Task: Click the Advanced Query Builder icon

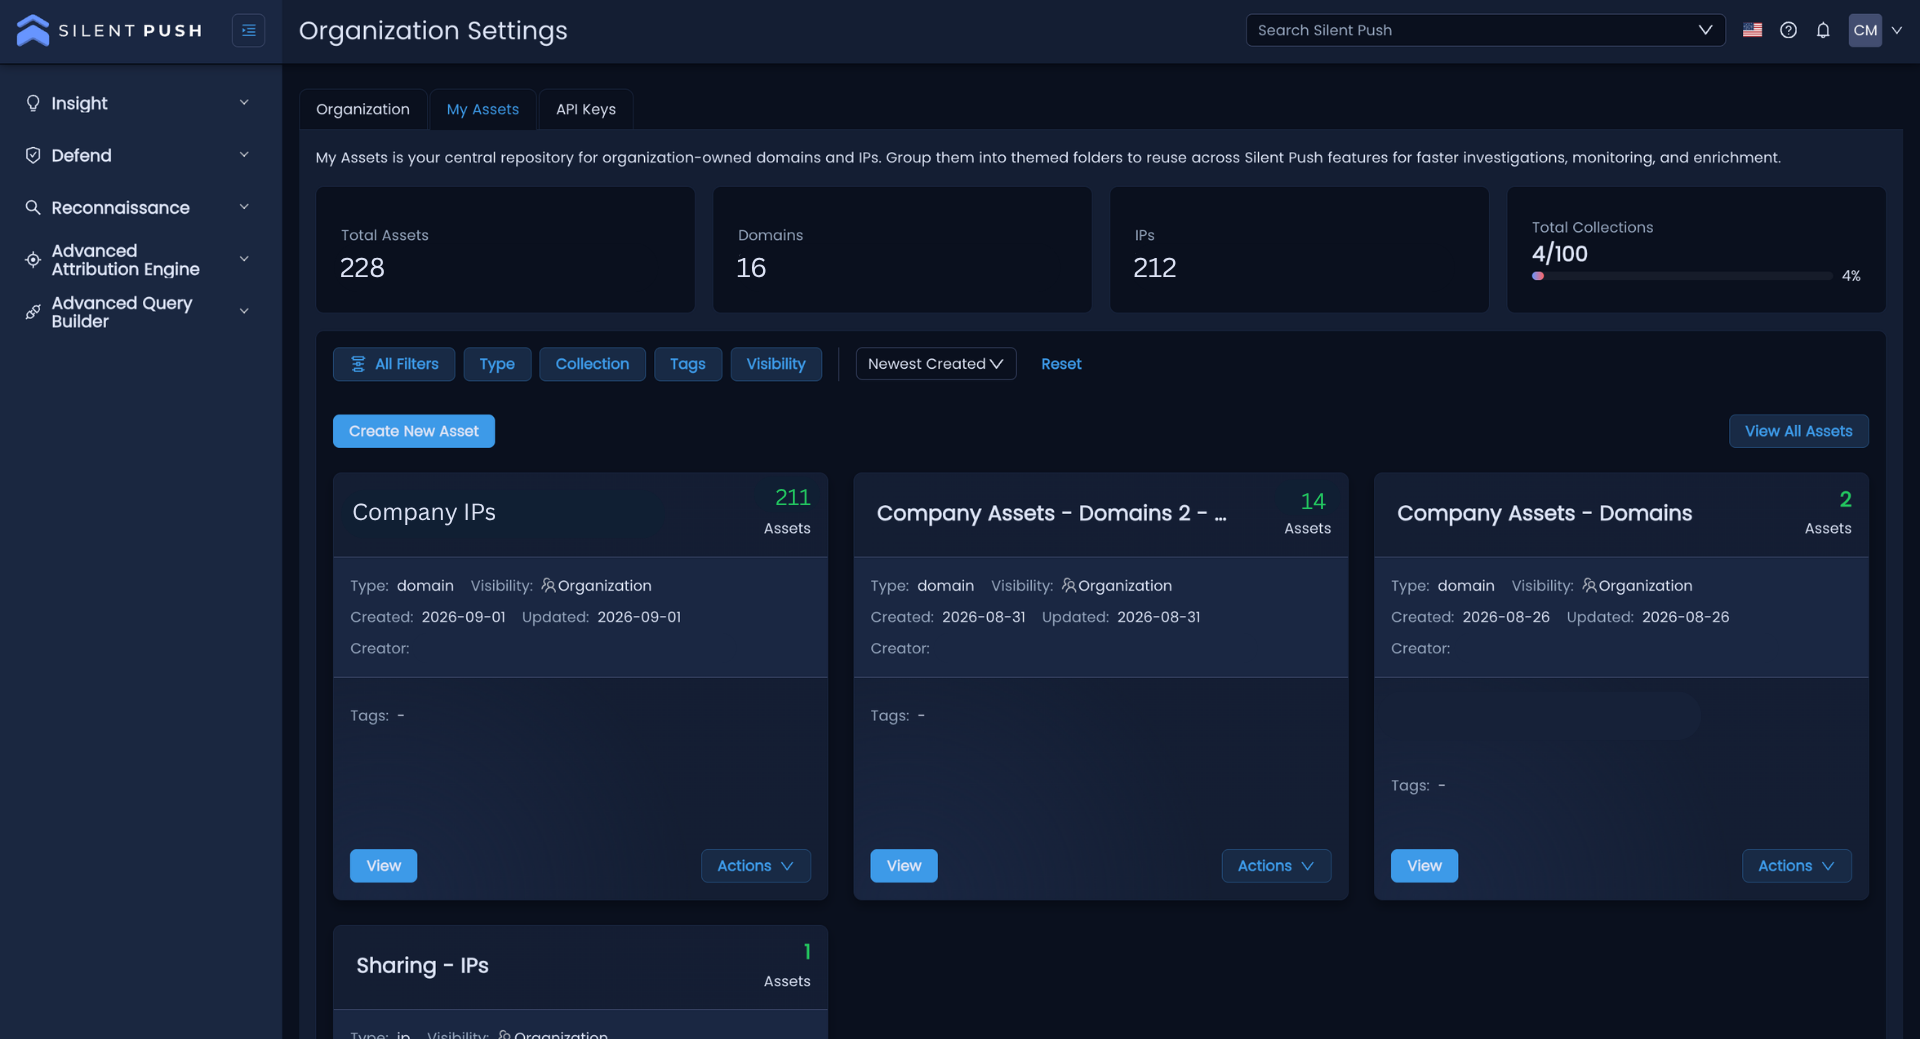Action: coord(33,312)
